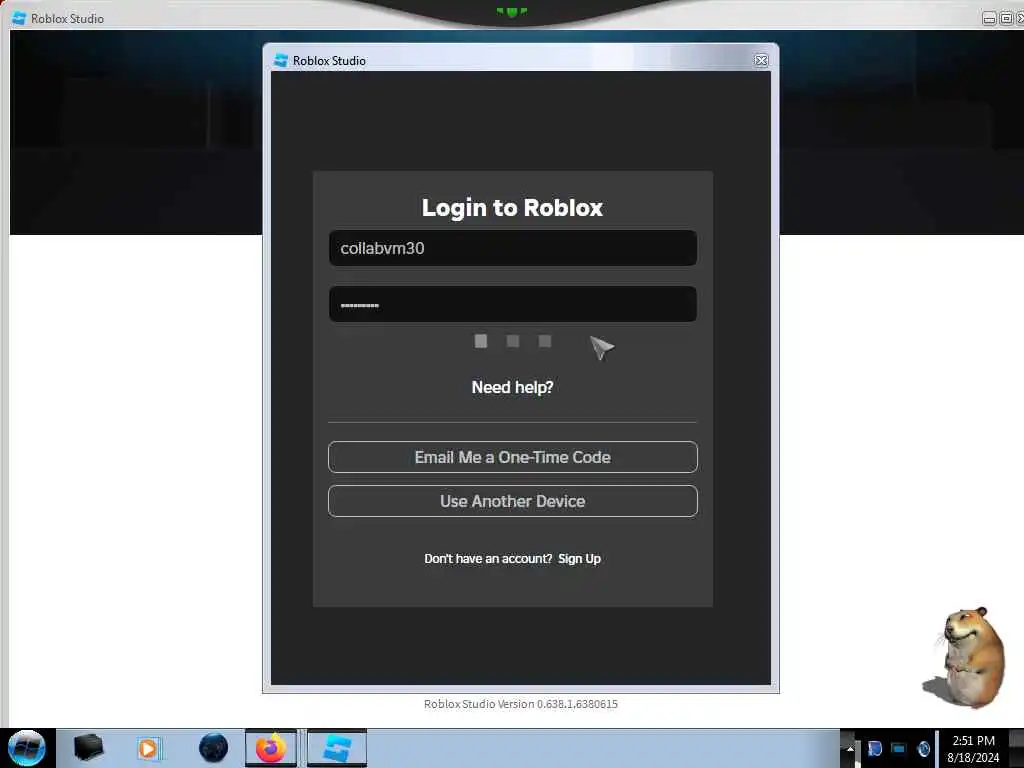Open the Windows Start menu orb

tap(27, 748)
